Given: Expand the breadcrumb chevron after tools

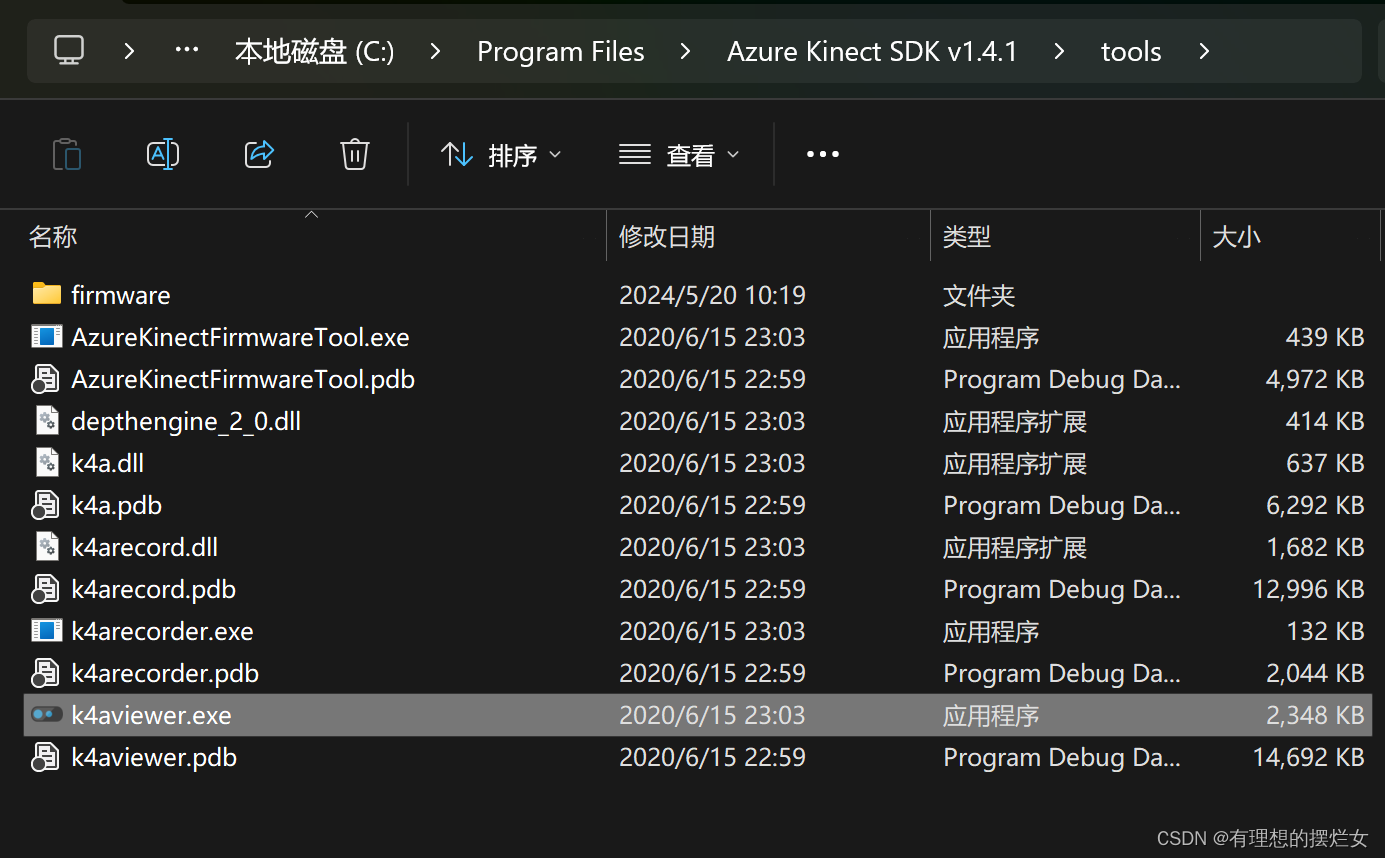Looking at the screenshot, I should coord(1204,51).
